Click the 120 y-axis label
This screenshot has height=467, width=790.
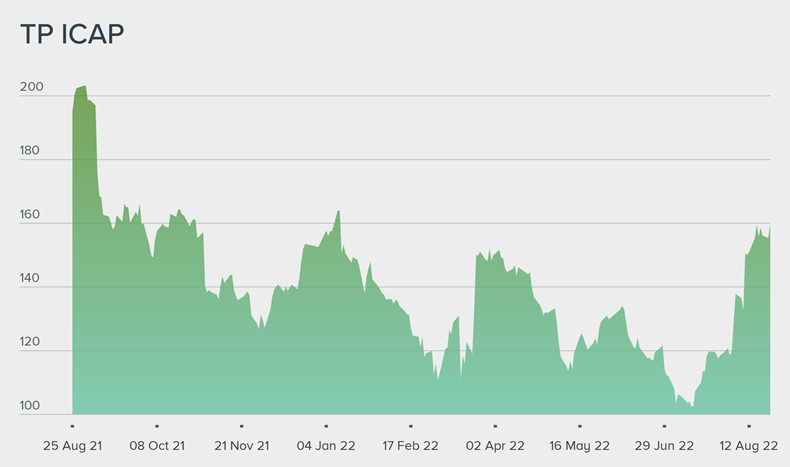click(x=31, y=343)
